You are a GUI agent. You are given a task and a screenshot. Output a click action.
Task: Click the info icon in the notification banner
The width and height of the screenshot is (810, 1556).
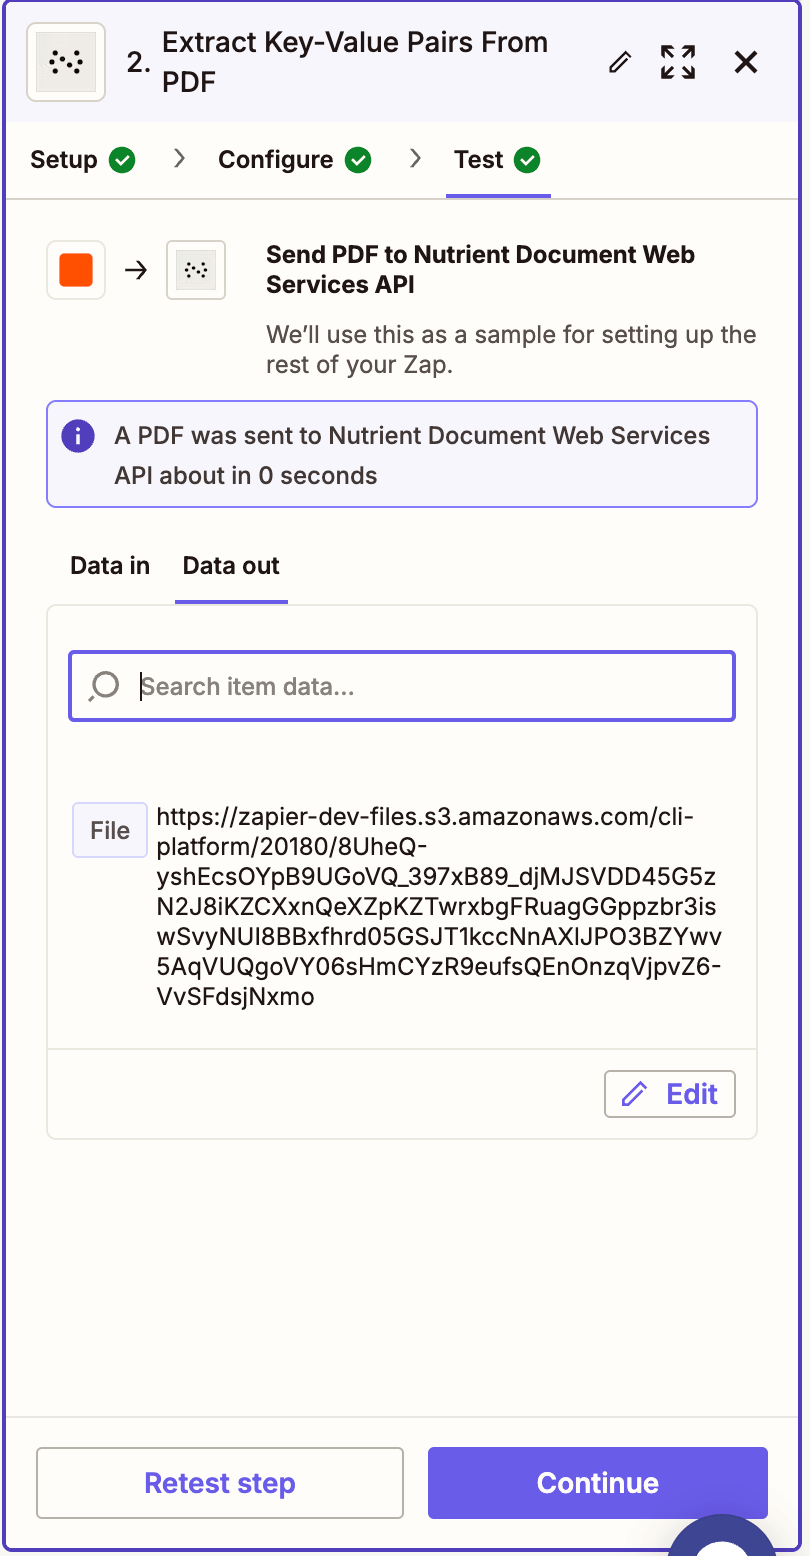[x=77, y=436]
